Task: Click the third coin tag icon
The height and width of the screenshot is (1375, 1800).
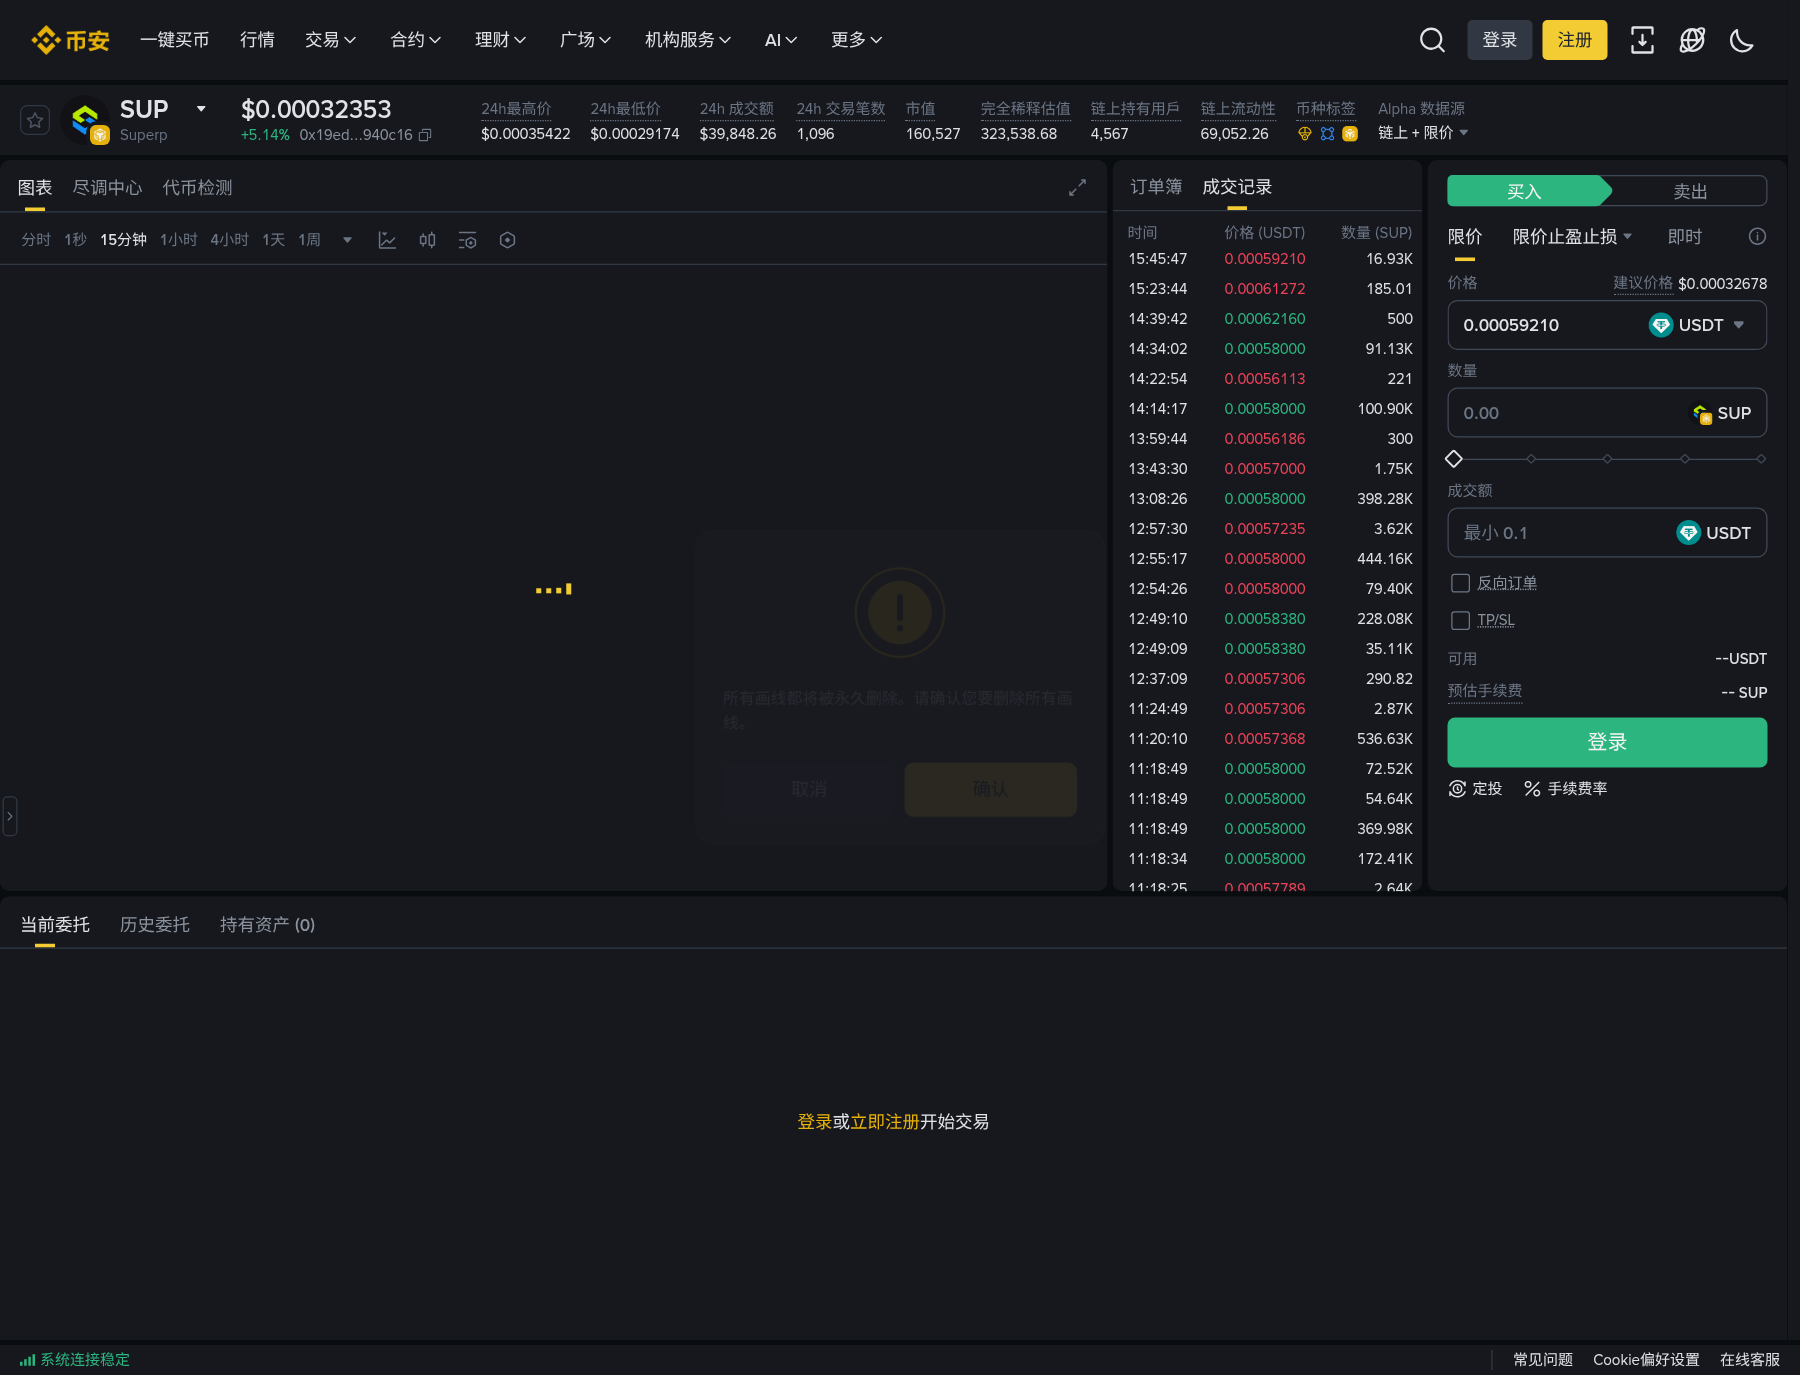Action: click(1350, 133)
